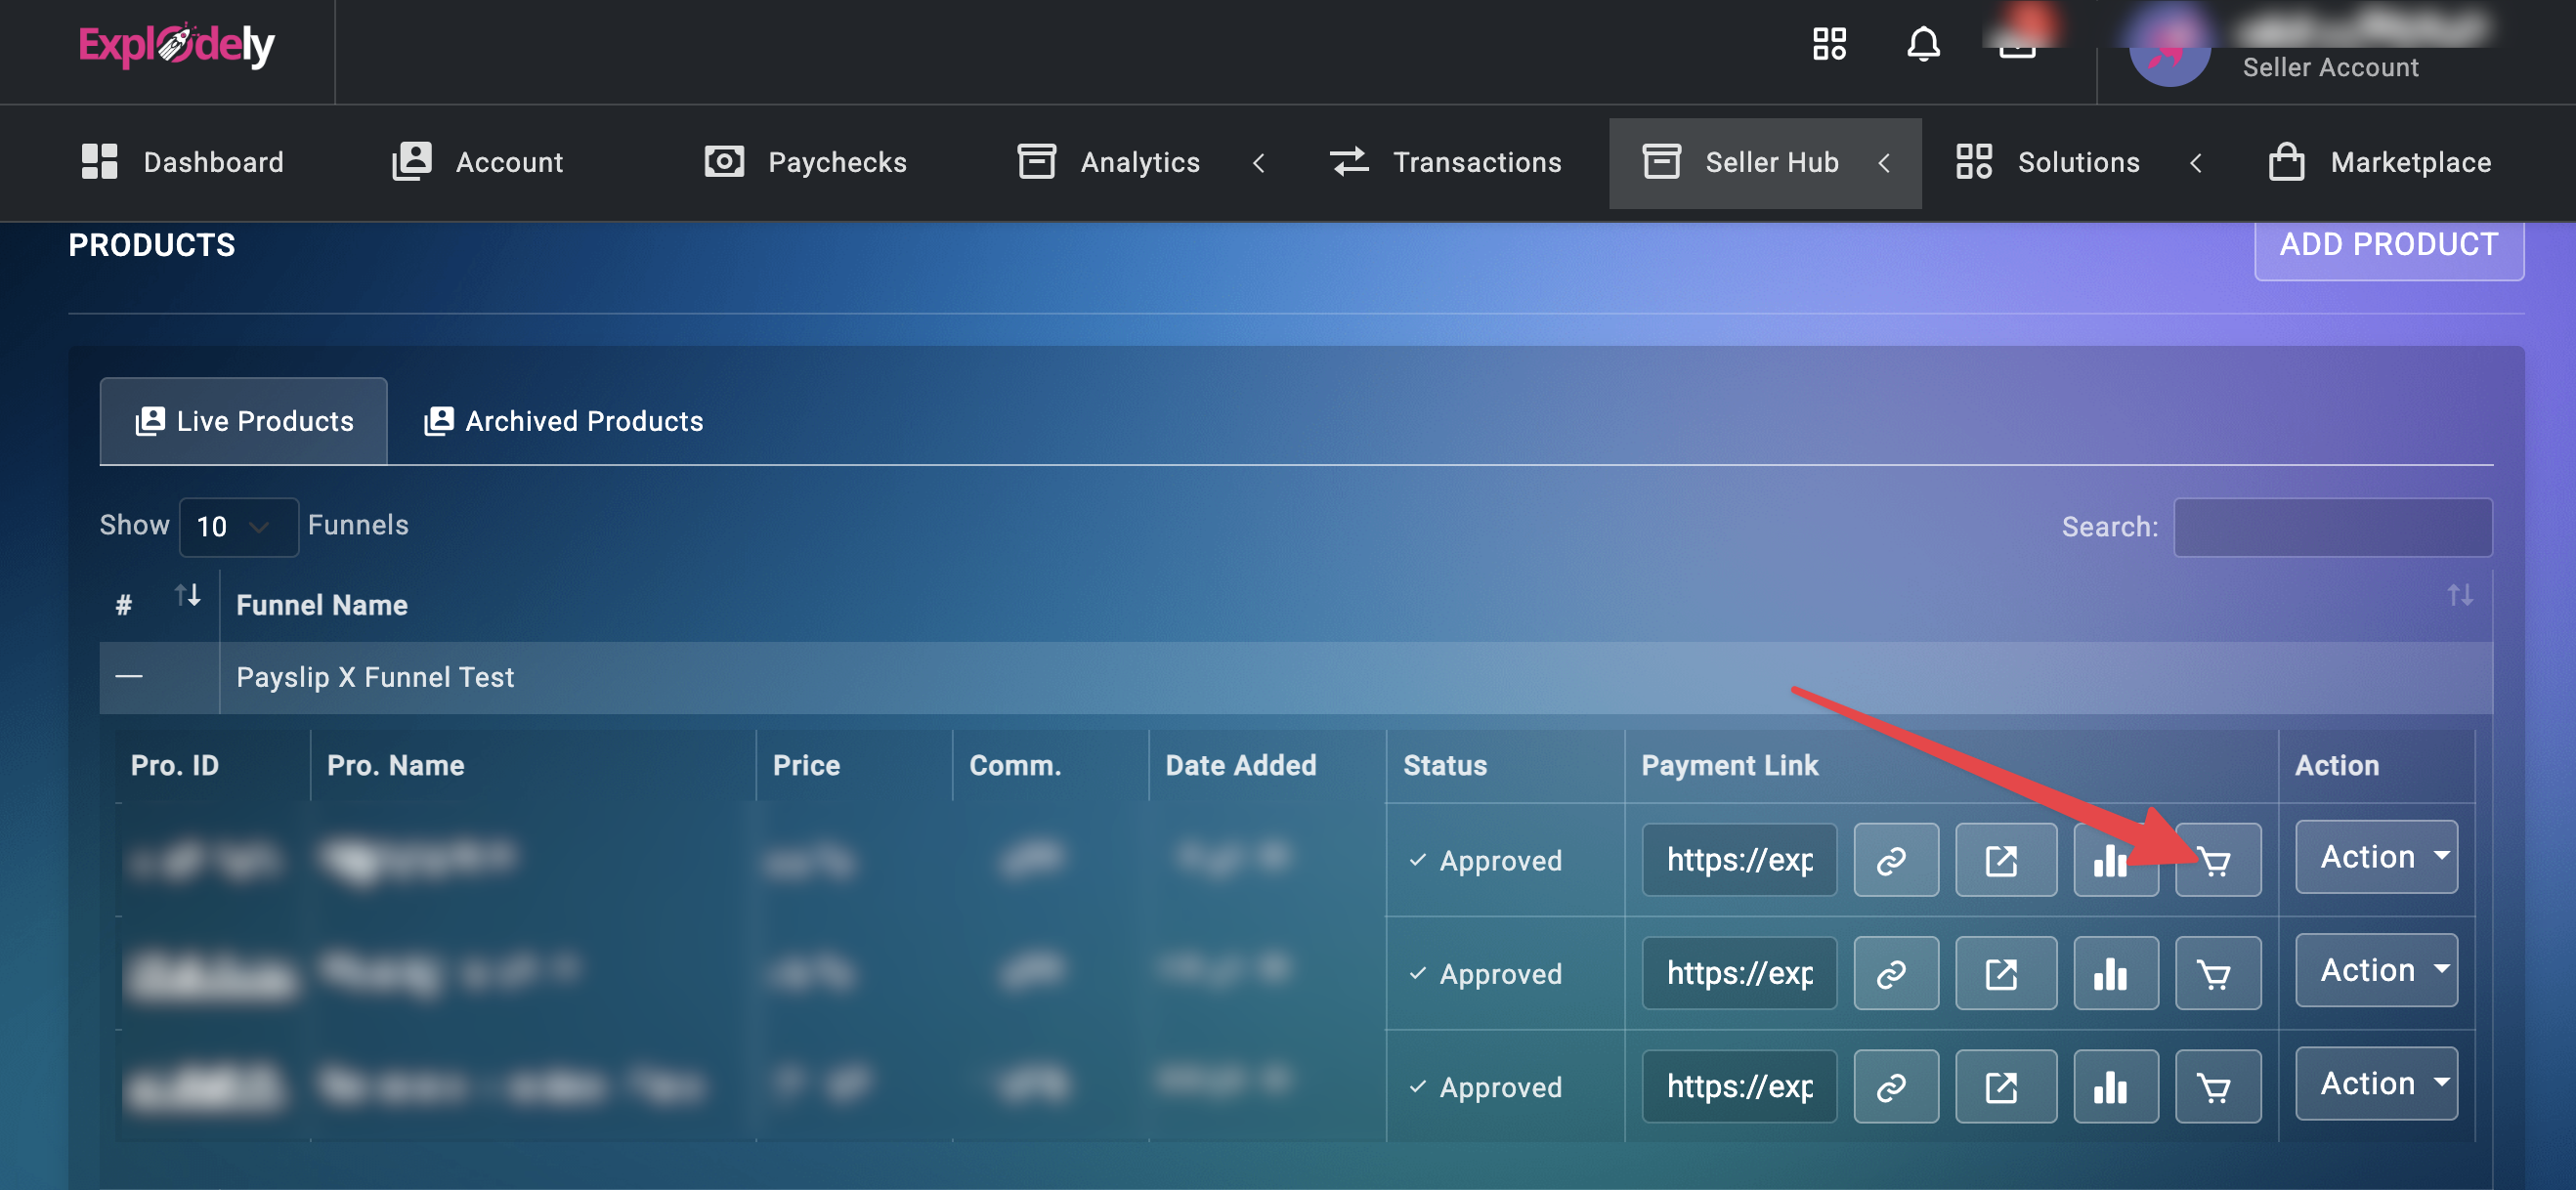Screen dimensions: 2576x1190
Task: Open the apps grid icon in header
Action: click(x=1829, y=44)
